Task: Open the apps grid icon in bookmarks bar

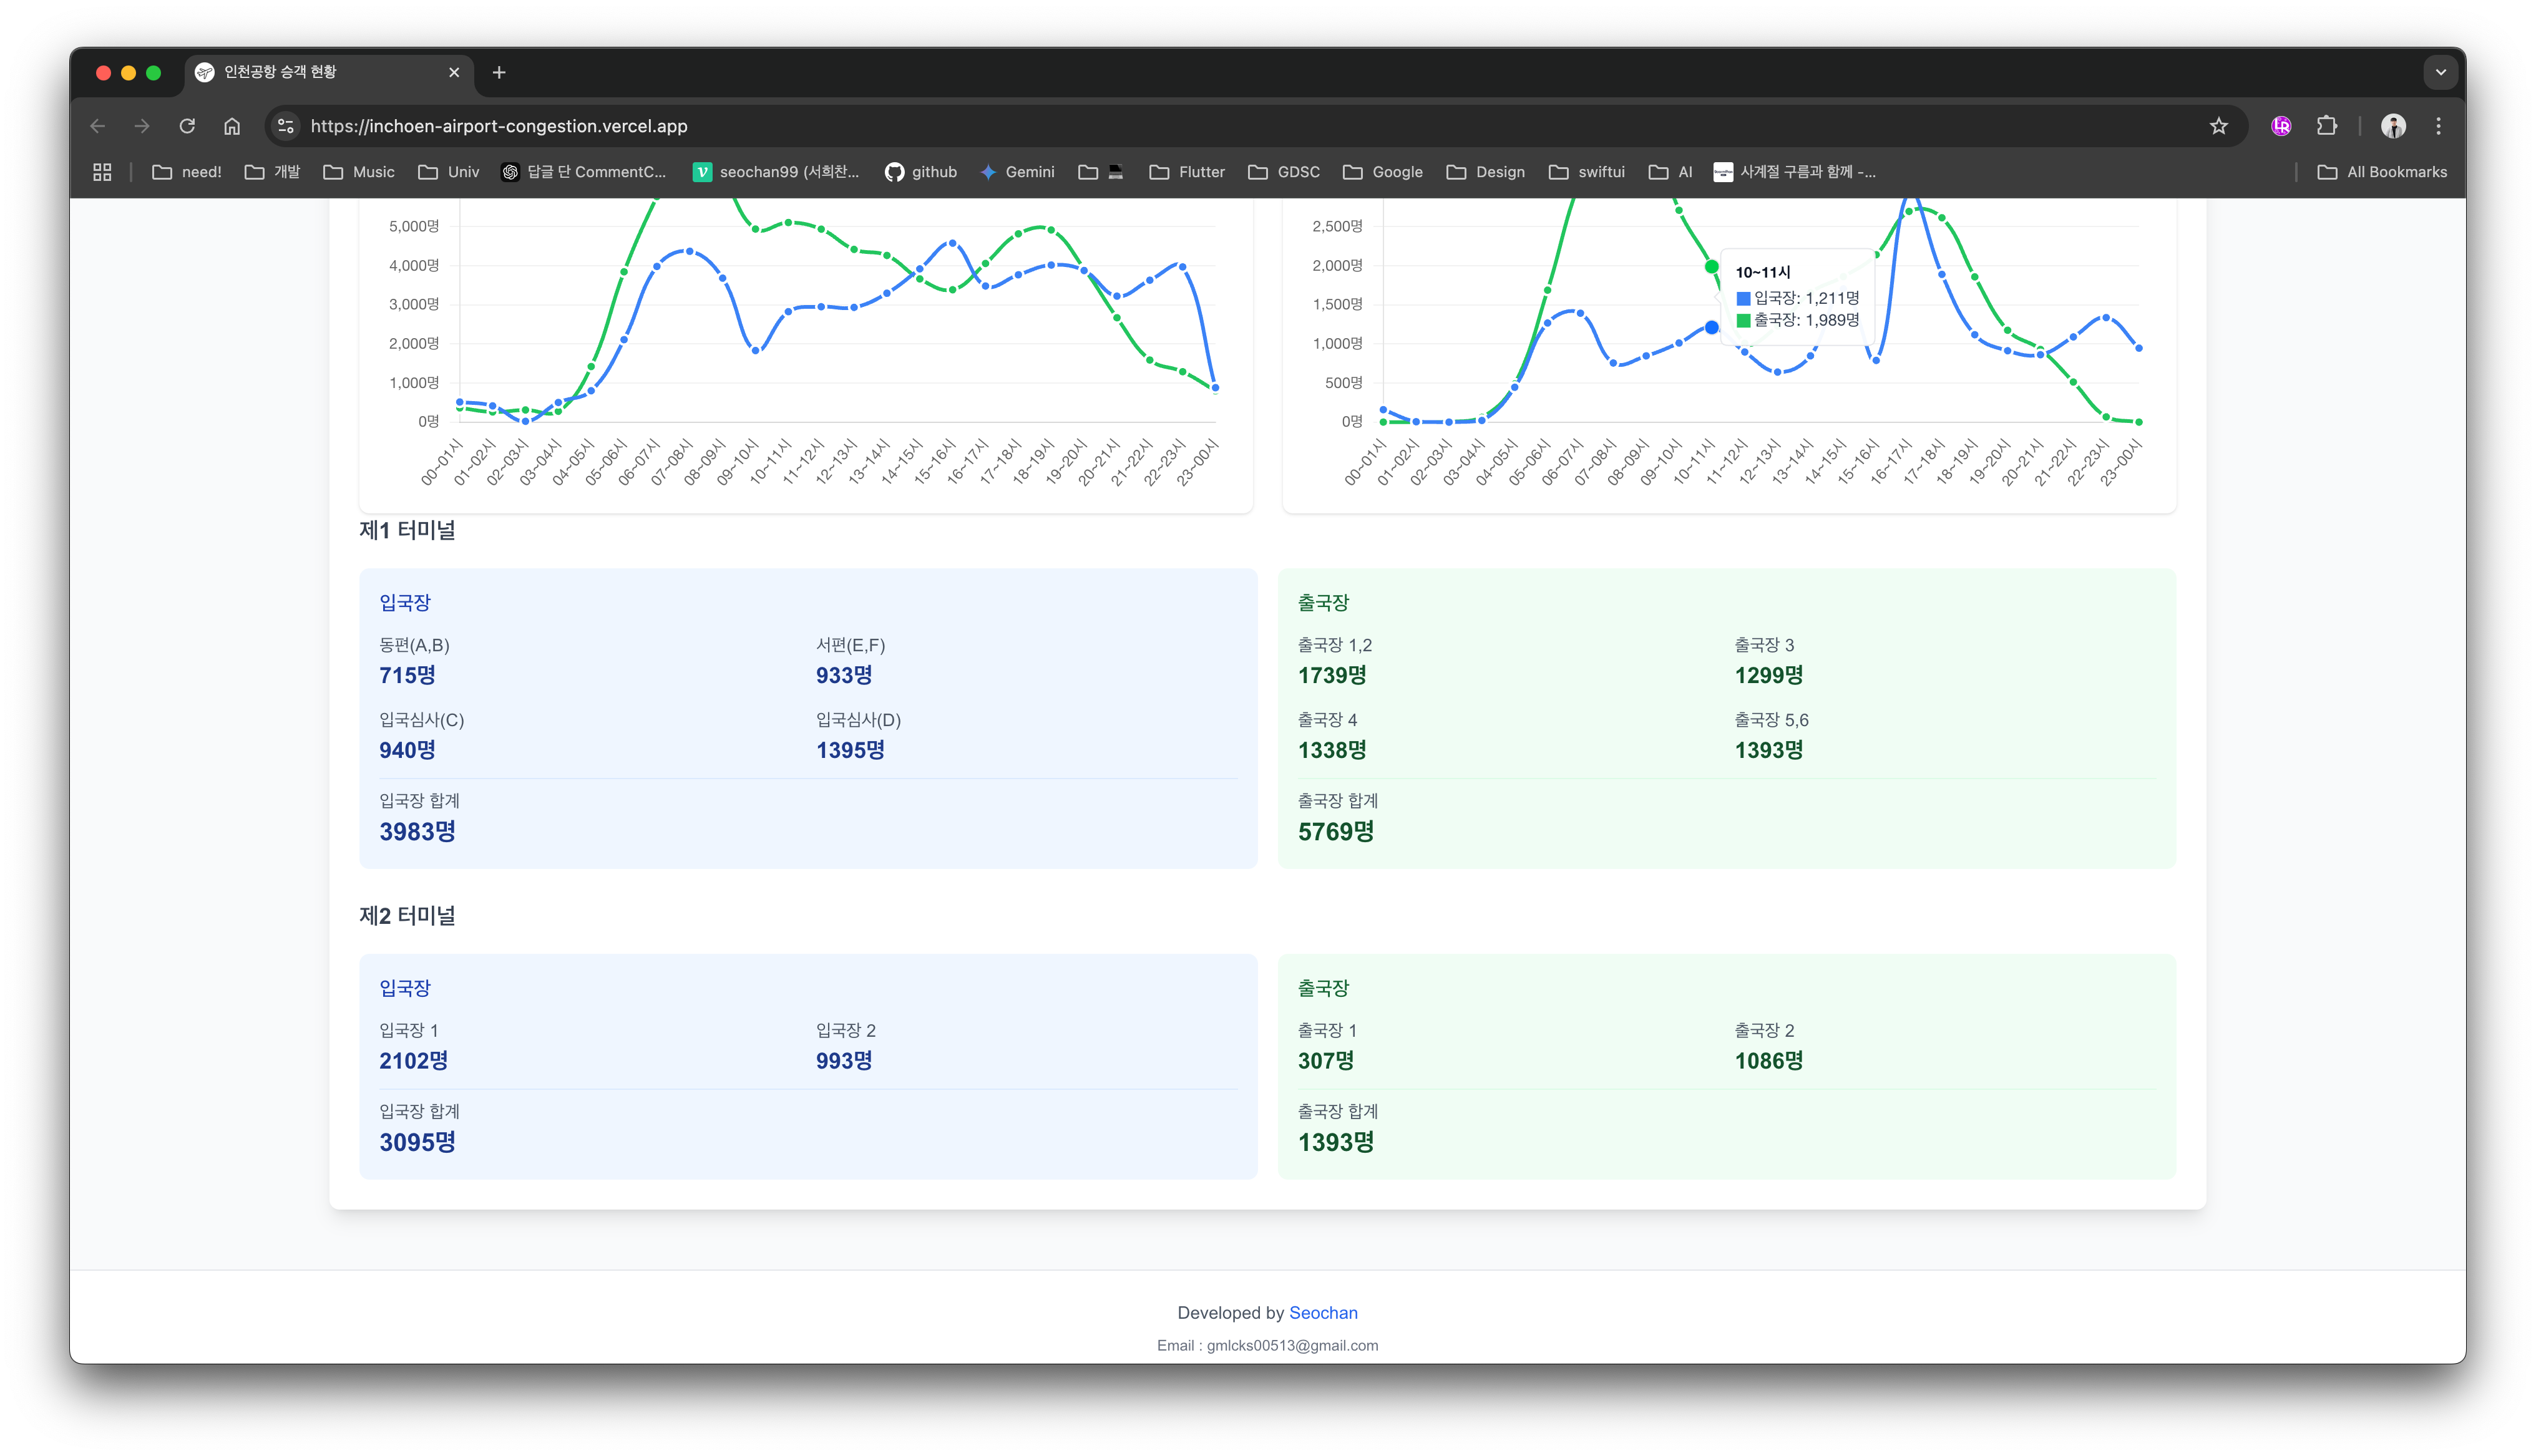Action: click(x=102, y=172)
